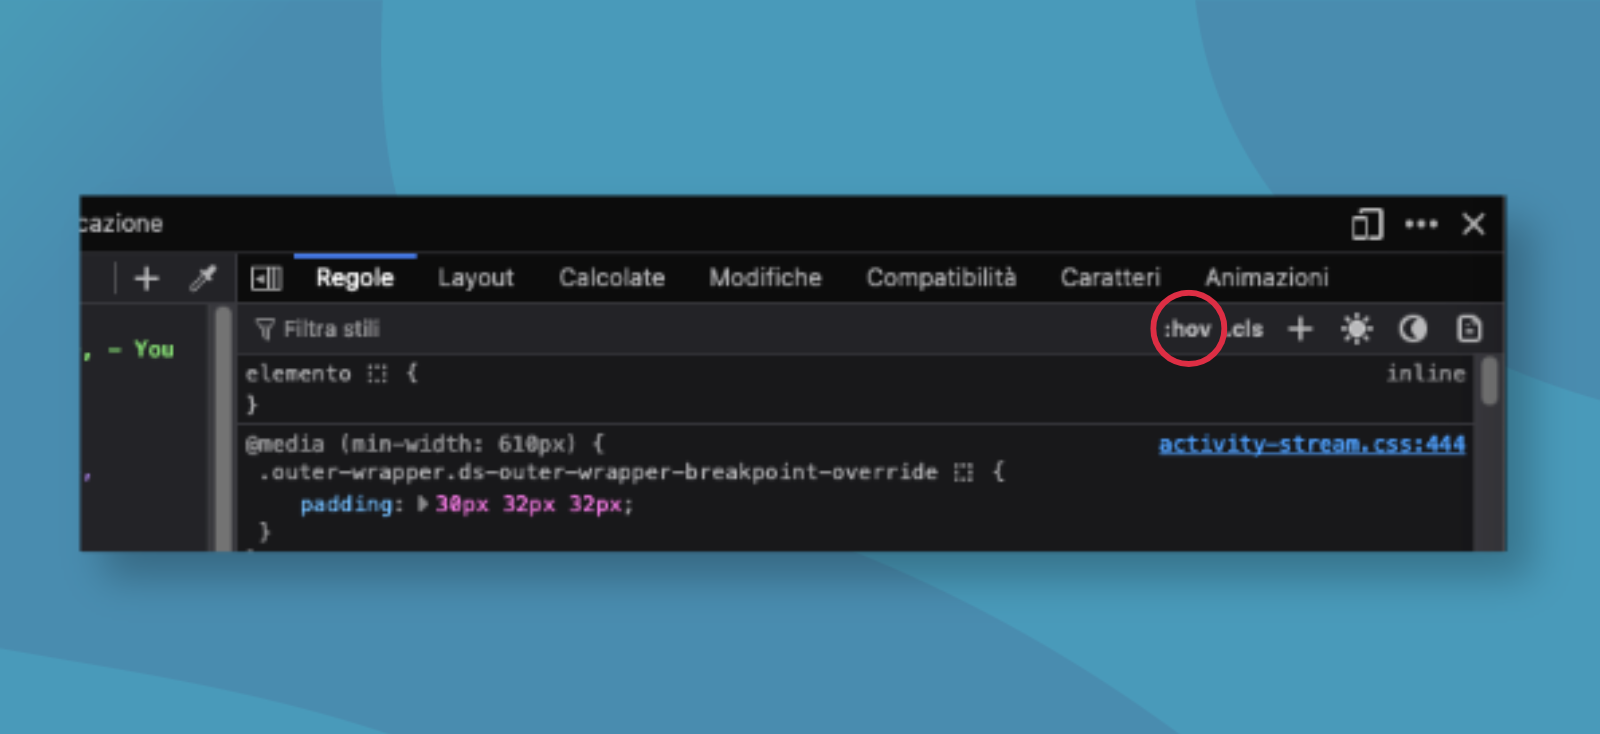The height and width of the screenshot is (734, 1600).
Task: Toggle highlighter for .outer-wrapper selector
Action: 963,472
